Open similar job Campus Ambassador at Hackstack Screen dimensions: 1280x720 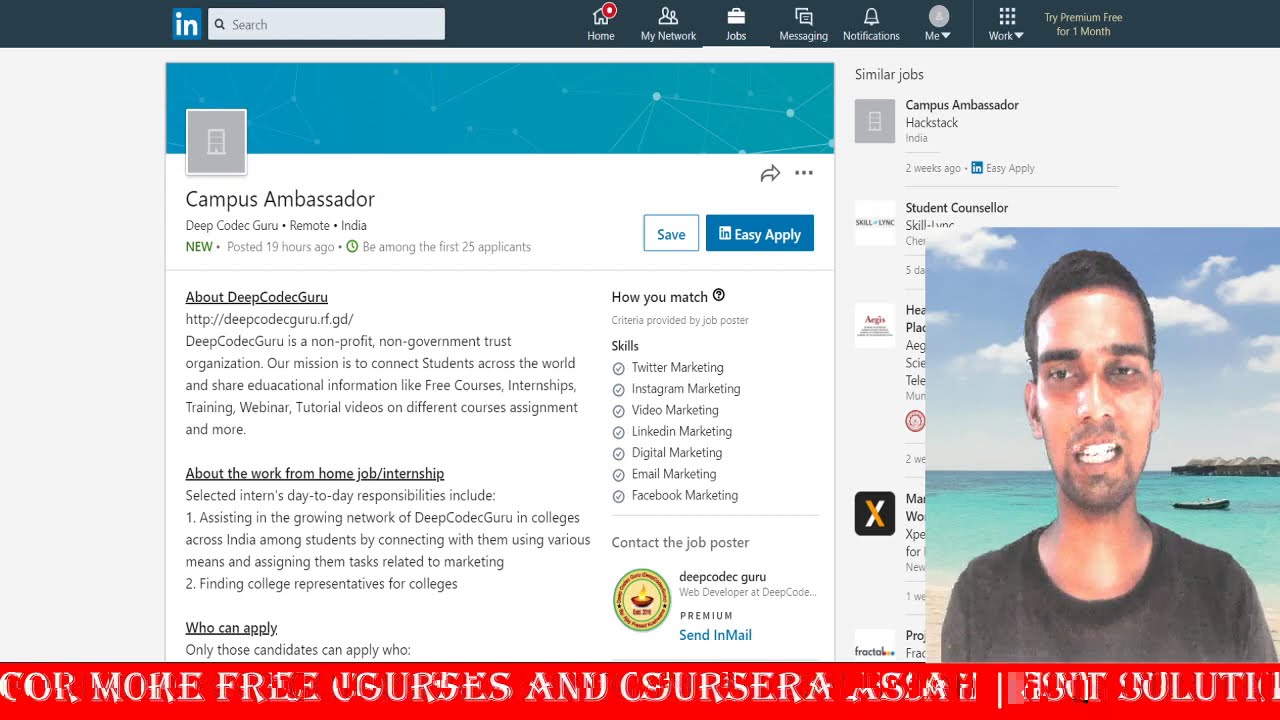(x=962, y=105)
